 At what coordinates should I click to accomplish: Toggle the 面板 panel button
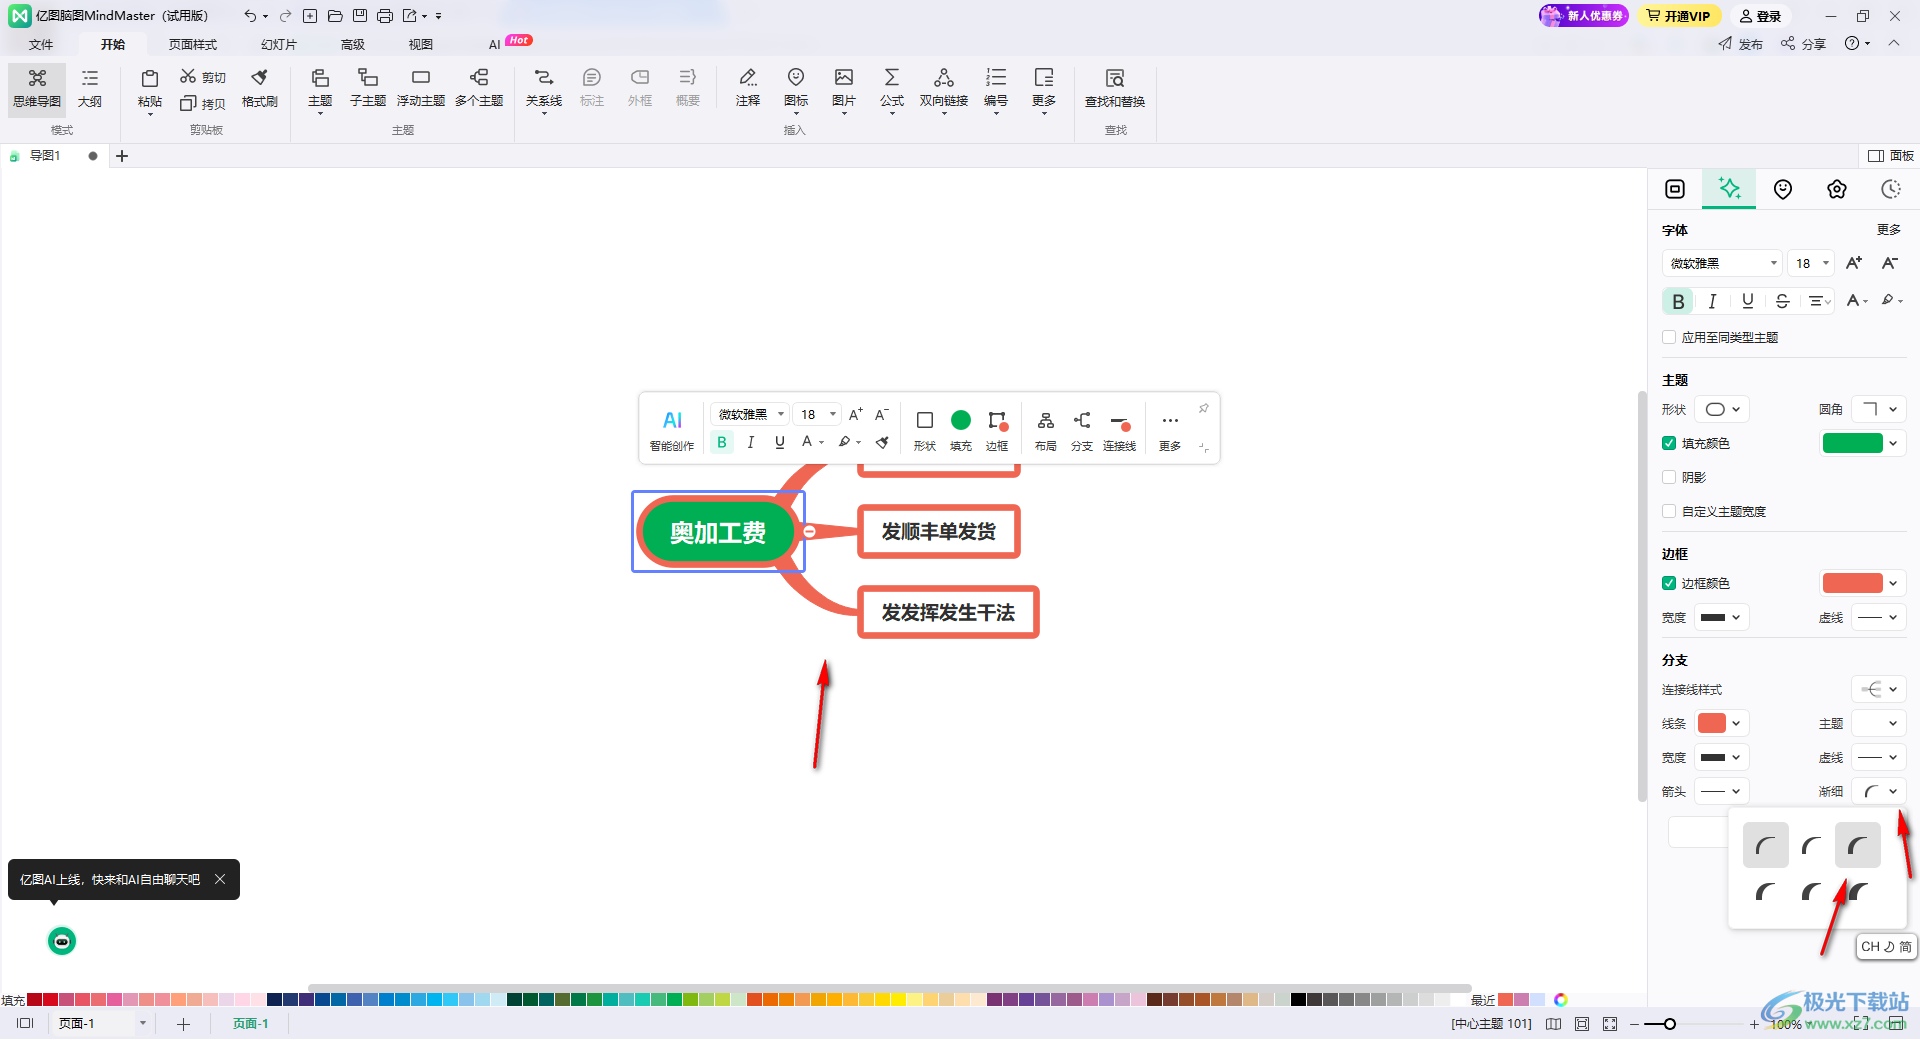click(1891, 155)
